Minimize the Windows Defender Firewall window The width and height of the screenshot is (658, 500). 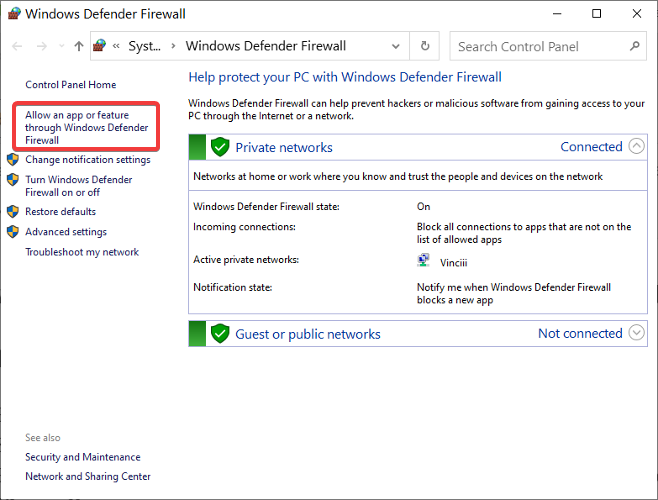(557, 14)
